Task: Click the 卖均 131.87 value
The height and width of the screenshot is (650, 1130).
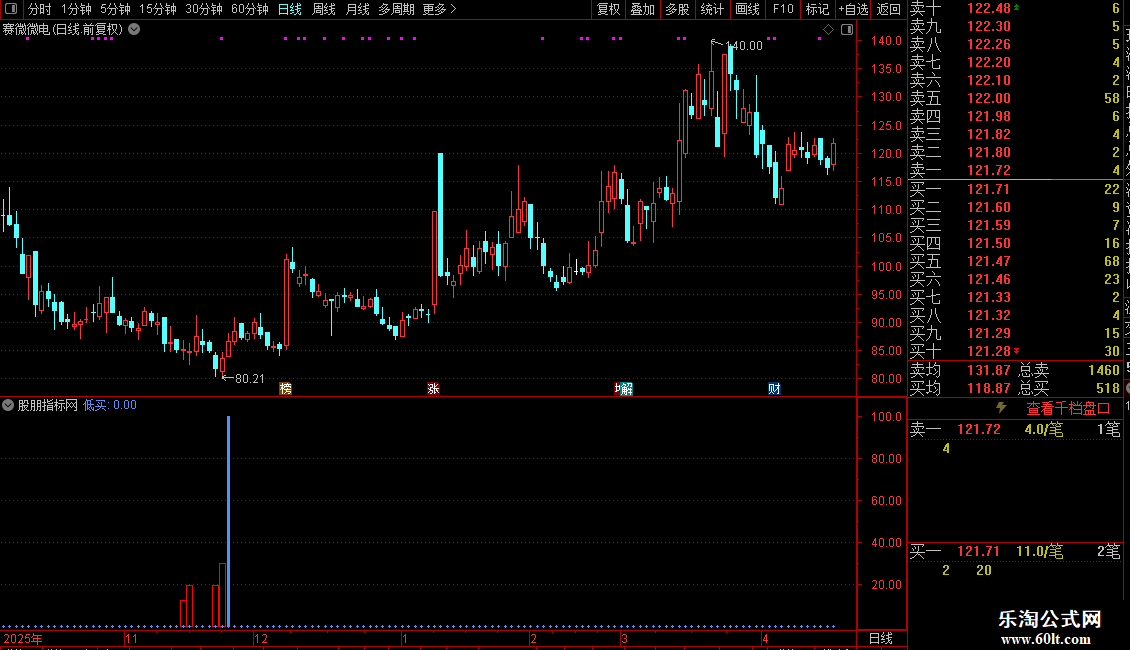Action: 989,370
